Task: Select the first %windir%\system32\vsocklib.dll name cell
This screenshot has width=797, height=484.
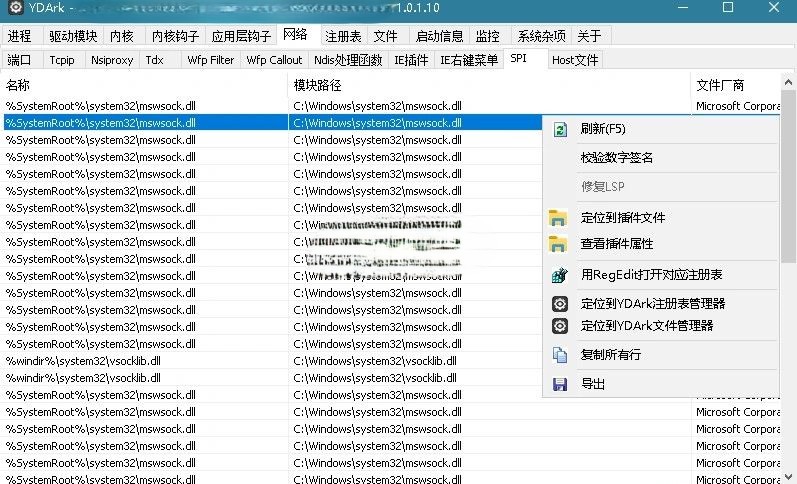Action: click(x=83, y=361)
